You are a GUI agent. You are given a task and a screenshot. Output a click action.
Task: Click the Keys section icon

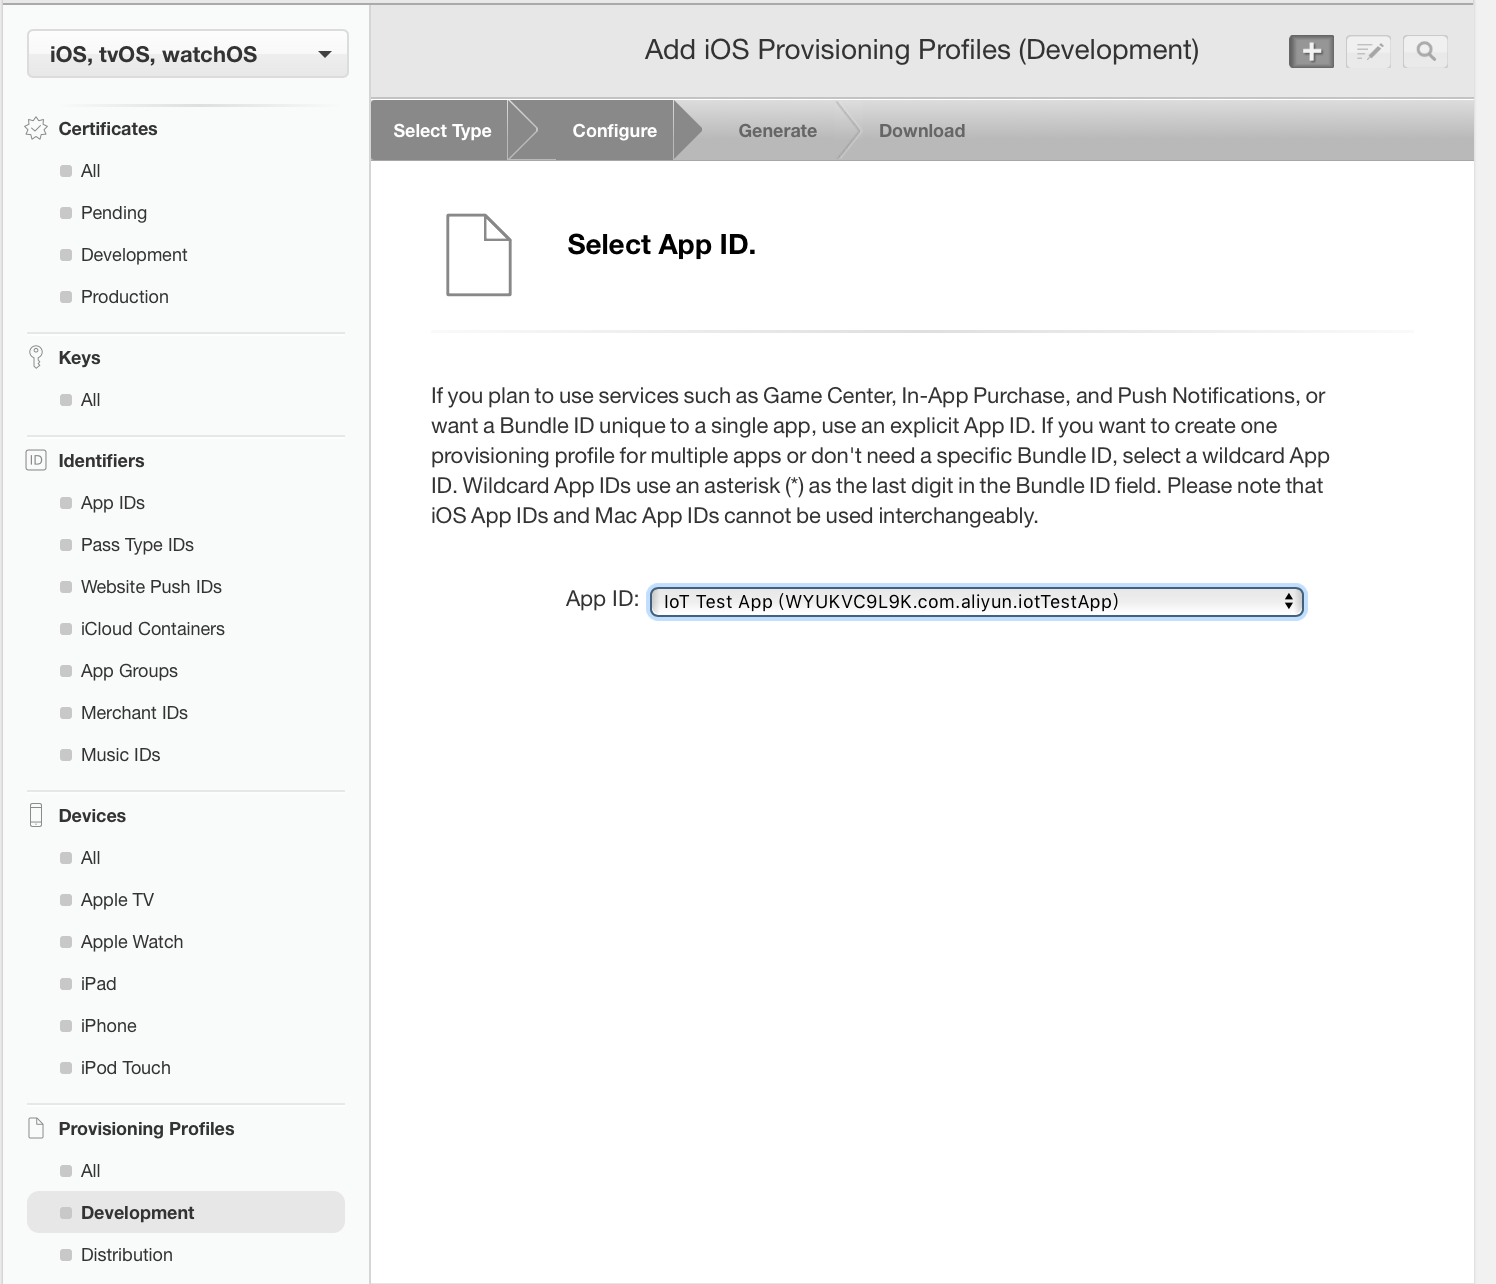click(36, 357)
